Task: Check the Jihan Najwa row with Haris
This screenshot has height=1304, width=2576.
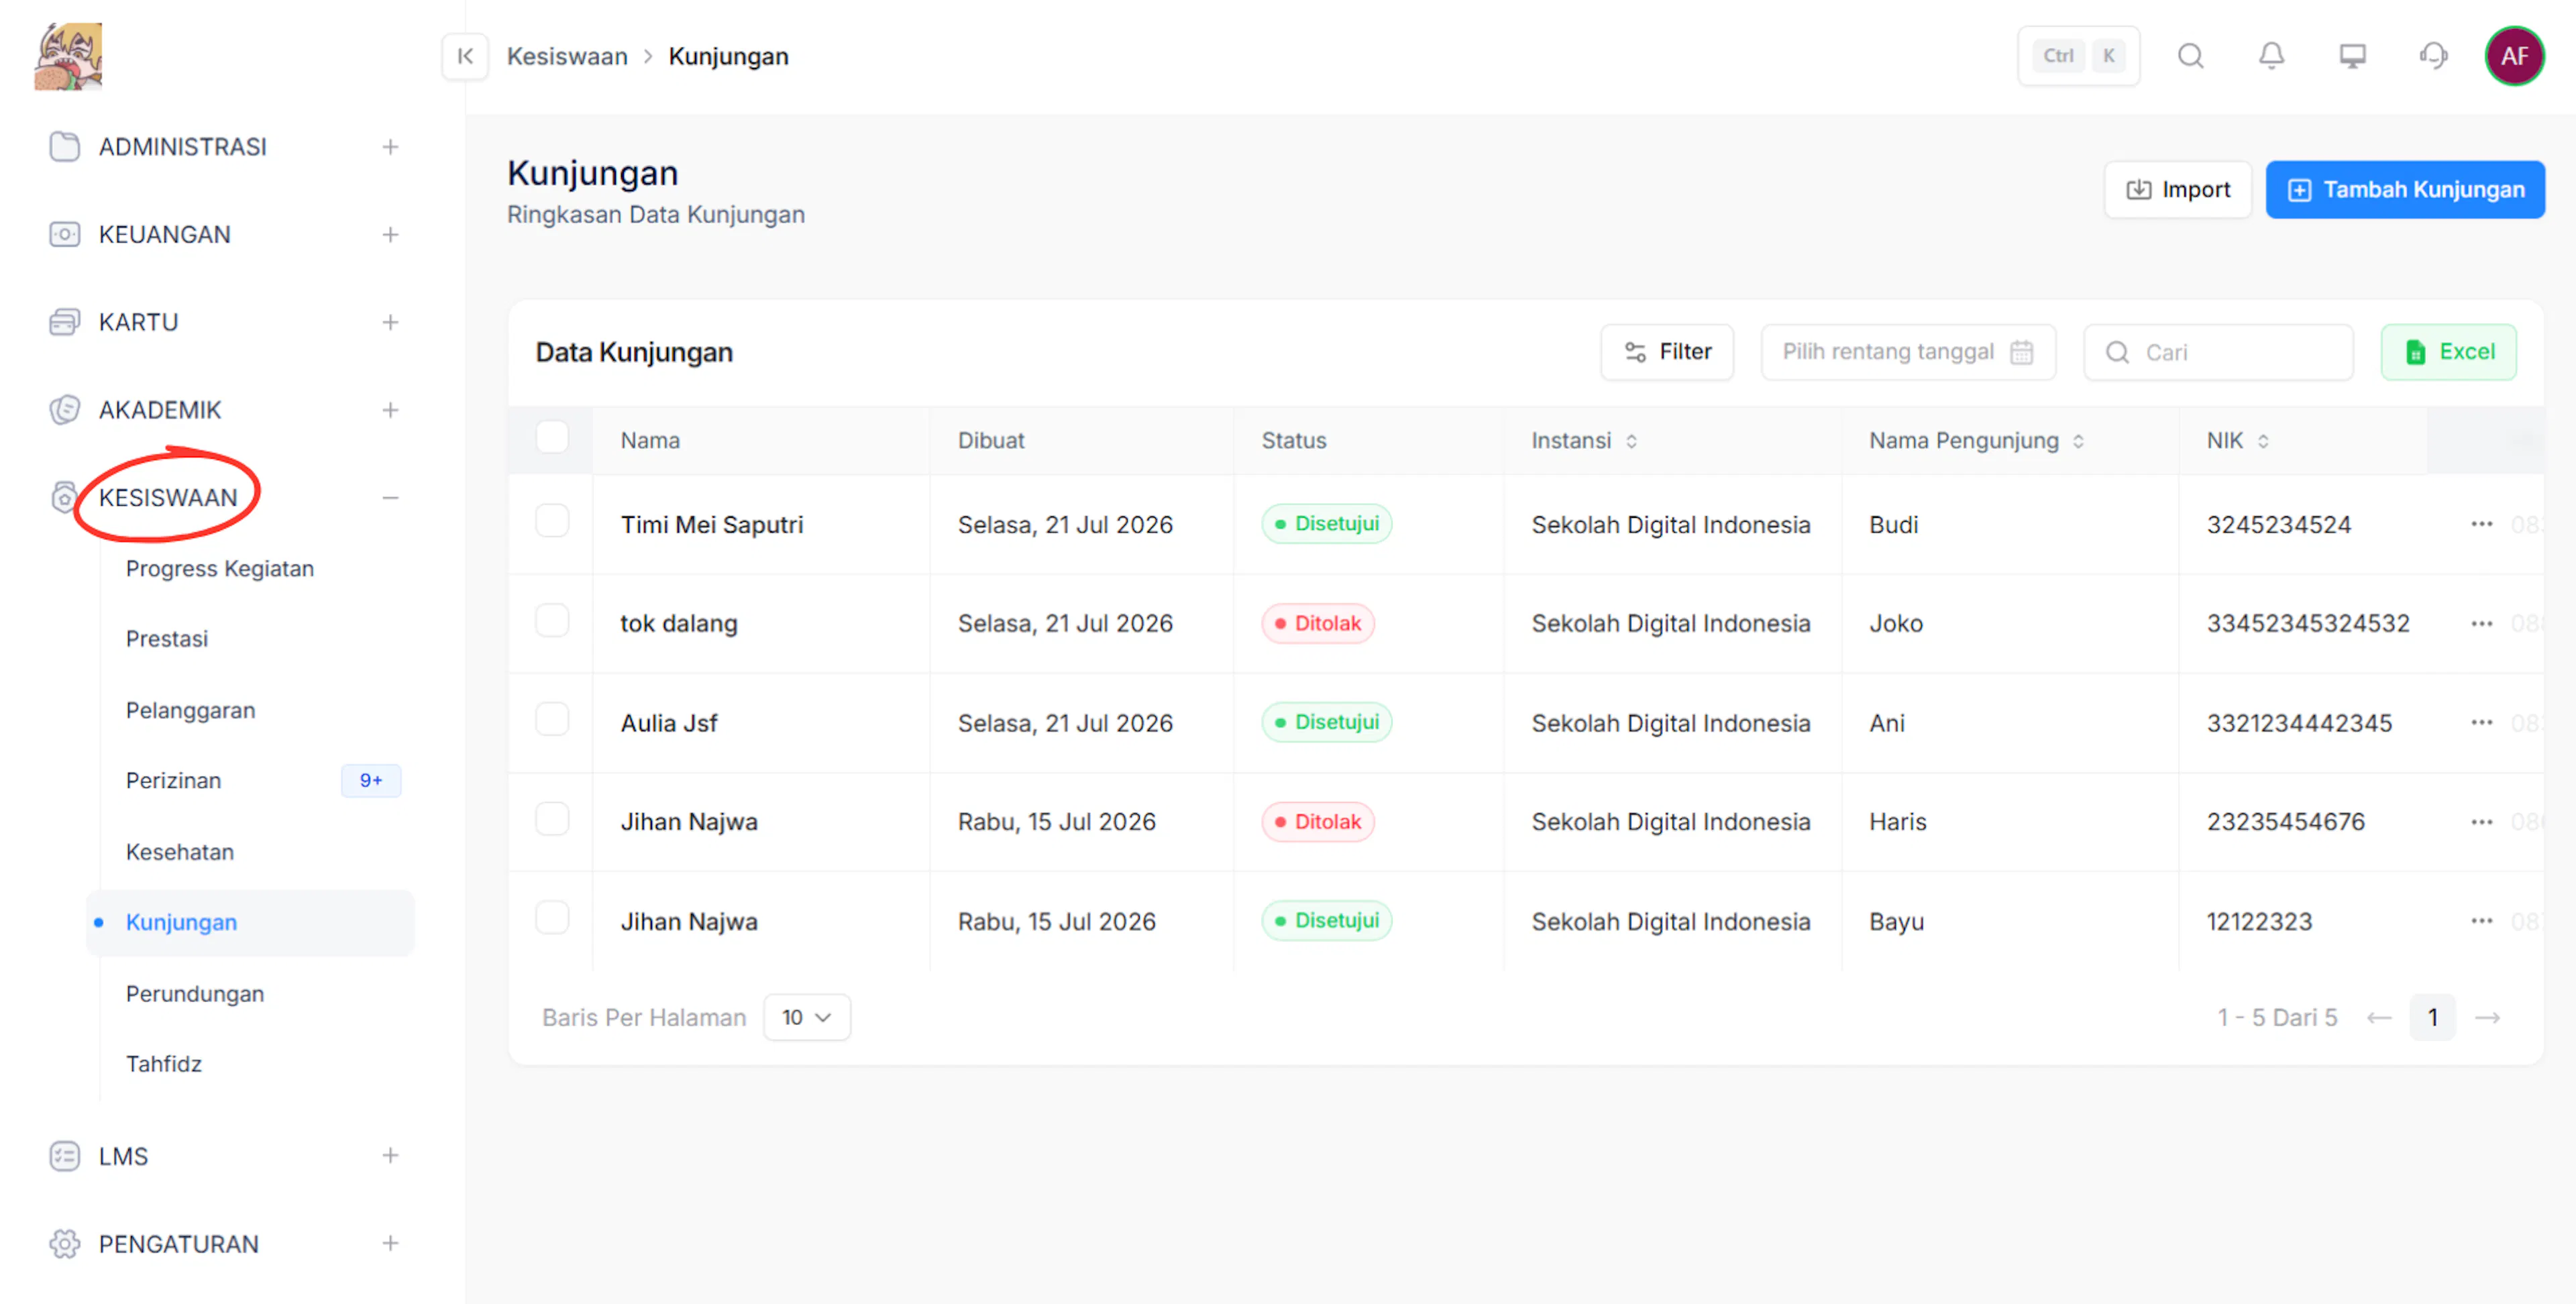Action: (x=552, y=819)
